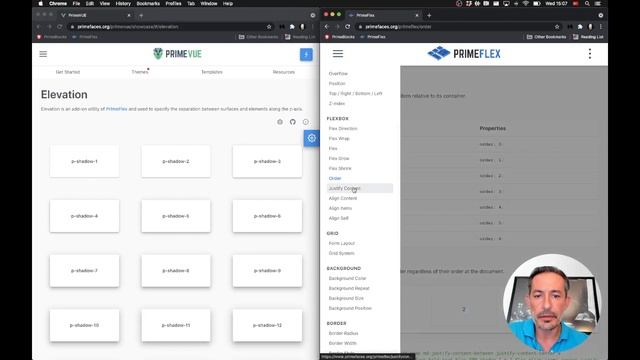Screen dimensions: 640x360
Task: Open Other Bookmarks folder in left browser
Action: click(258, 37)
